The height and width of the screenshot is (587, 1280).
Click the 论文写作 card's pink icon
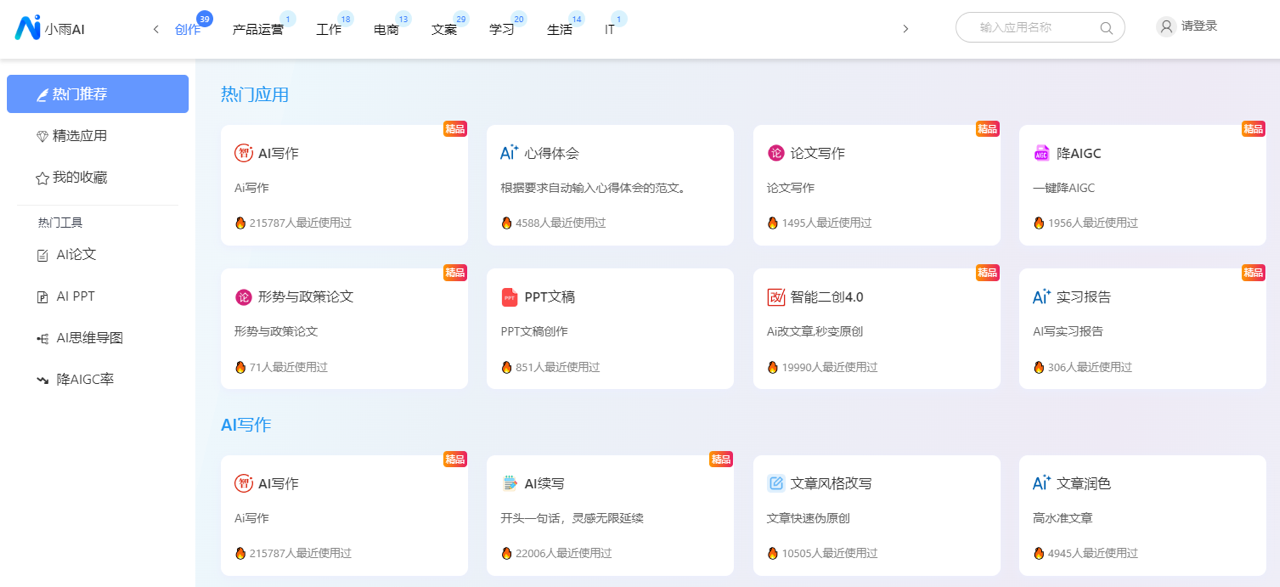[x=775, y=153]
